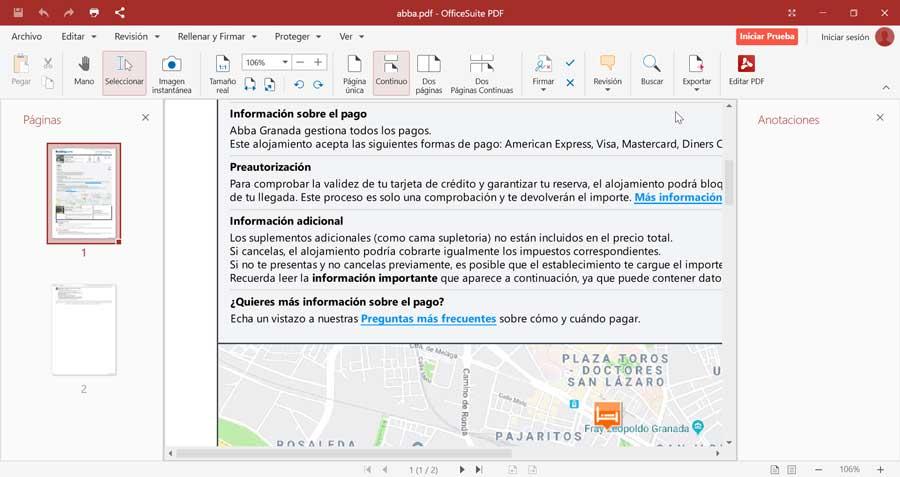Go to first page in status bar

tap(367, 470)
